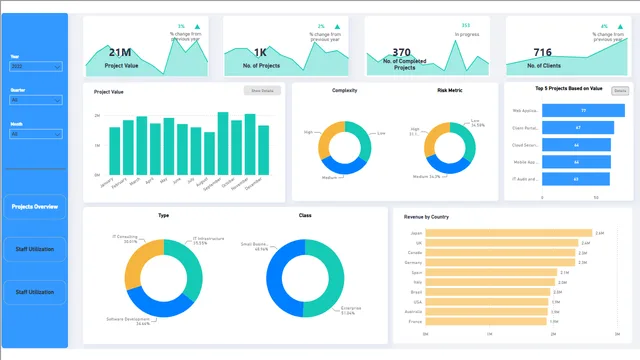Select the Spain bar in Revenue by Country
The image size is (640, 360).
pyautogui.click(x=491, y=272)
